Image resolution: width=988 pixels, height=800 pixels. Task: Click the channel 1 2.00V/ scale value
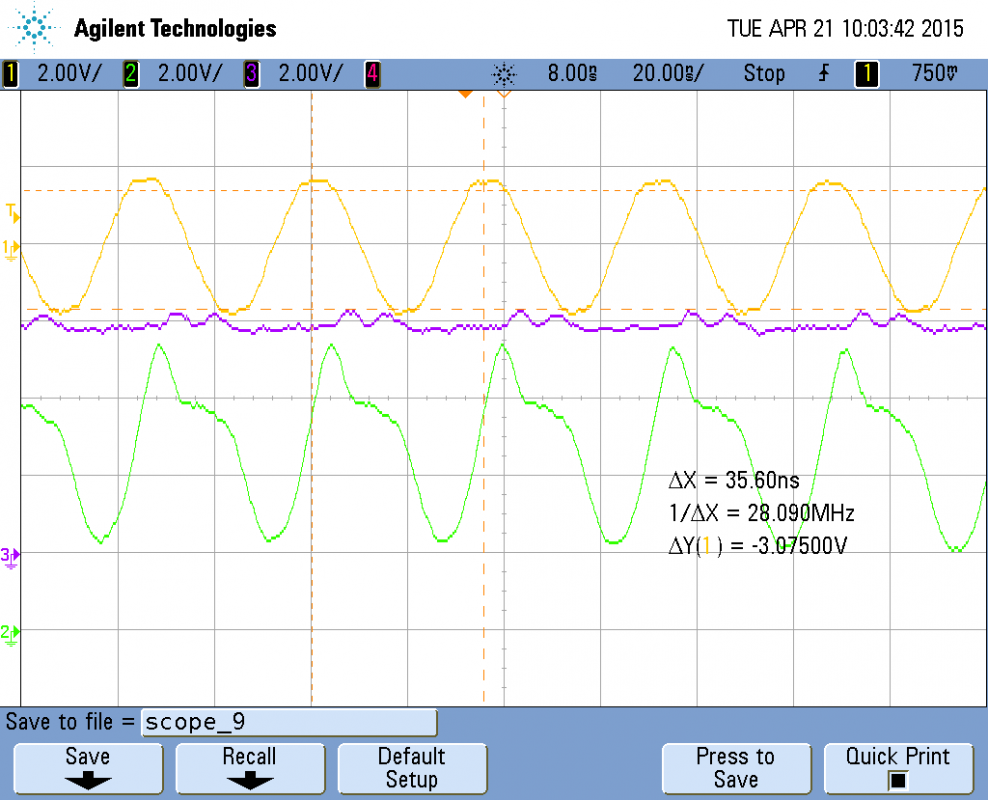[x=69, y=74]
